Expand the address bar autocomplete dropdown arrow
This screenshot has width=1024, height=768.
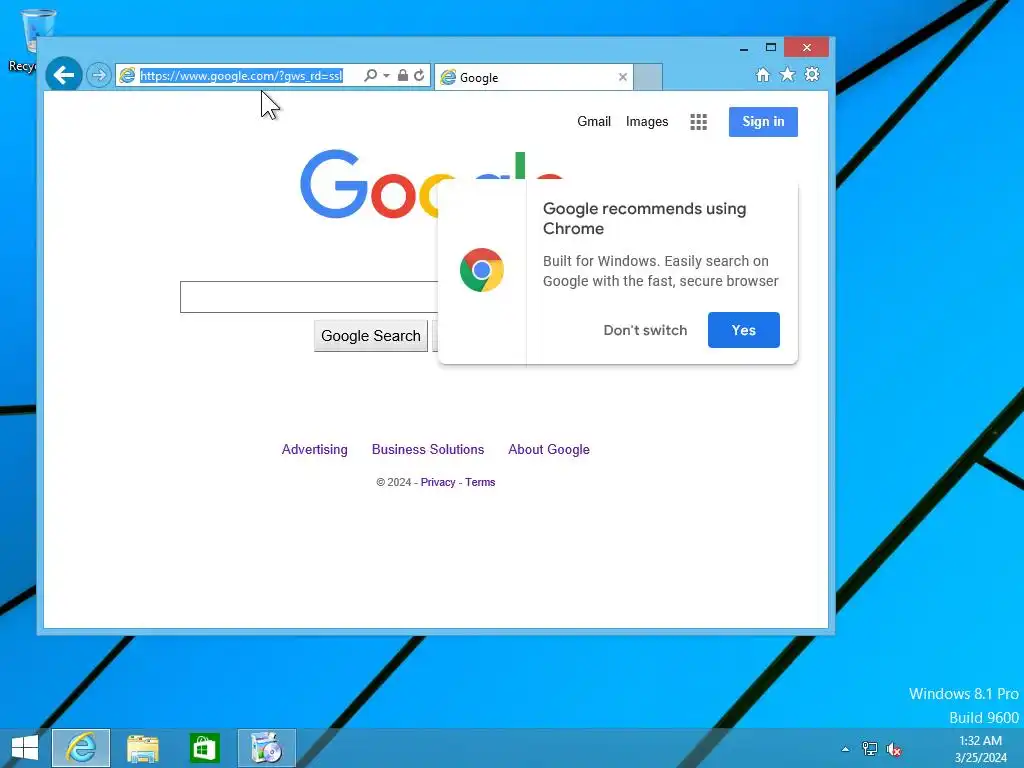pyautogui.click(x=387, y=76)
